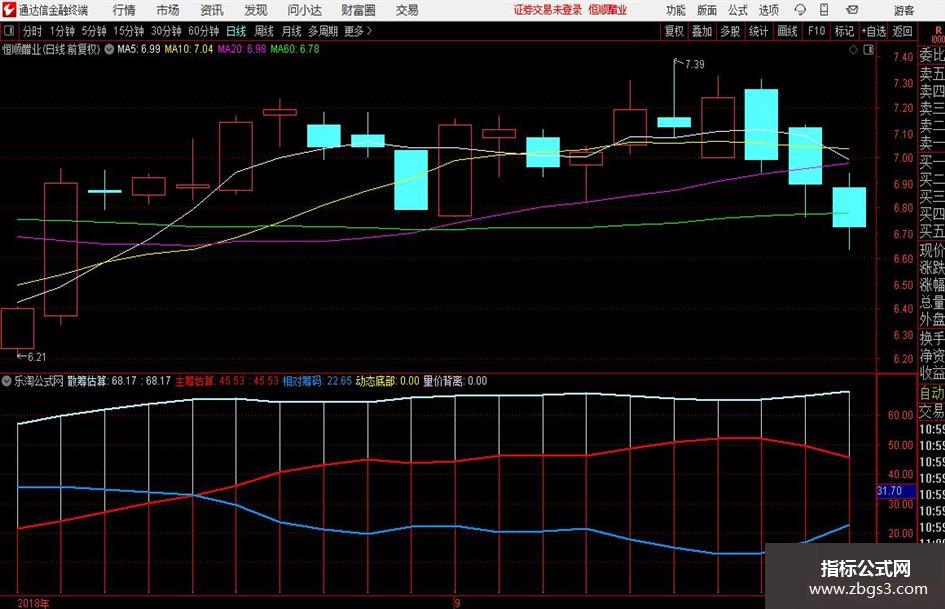
Task: Select the 日线 daily period tab
Action: click(x=236, y=31)
